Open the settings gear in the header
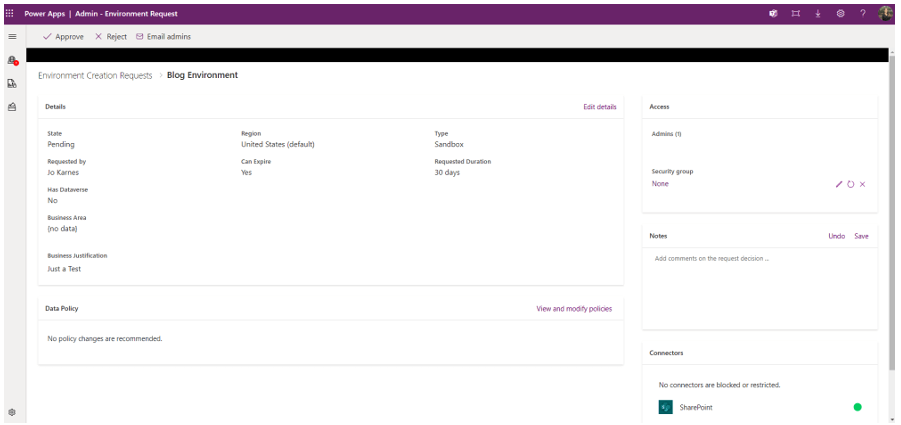 click(x=840, y=13)
